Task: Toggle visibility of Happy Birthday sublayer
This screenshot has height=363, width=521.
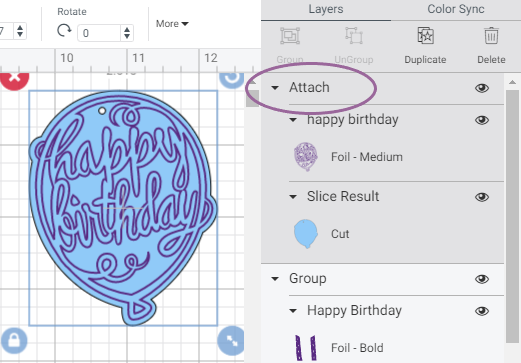Action: pyautogui.click(x=482, y=311)
